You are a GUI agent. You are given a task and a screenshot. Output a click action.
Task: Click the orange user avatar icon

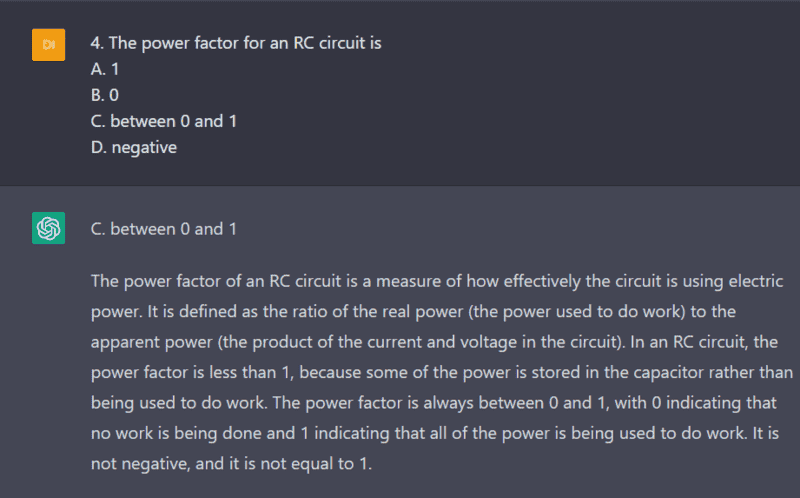48,45
